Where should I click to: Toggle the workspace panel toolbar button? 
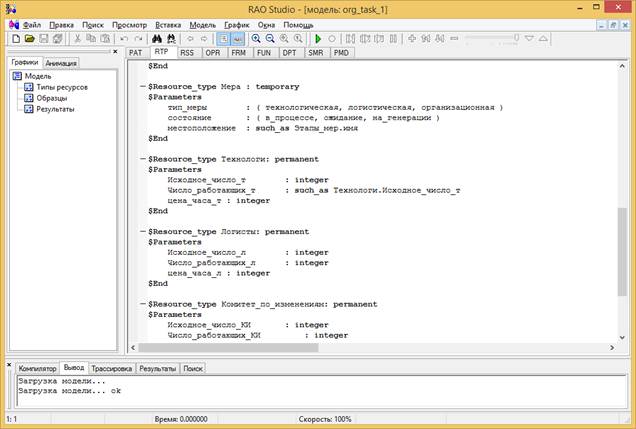pos(223,39)
